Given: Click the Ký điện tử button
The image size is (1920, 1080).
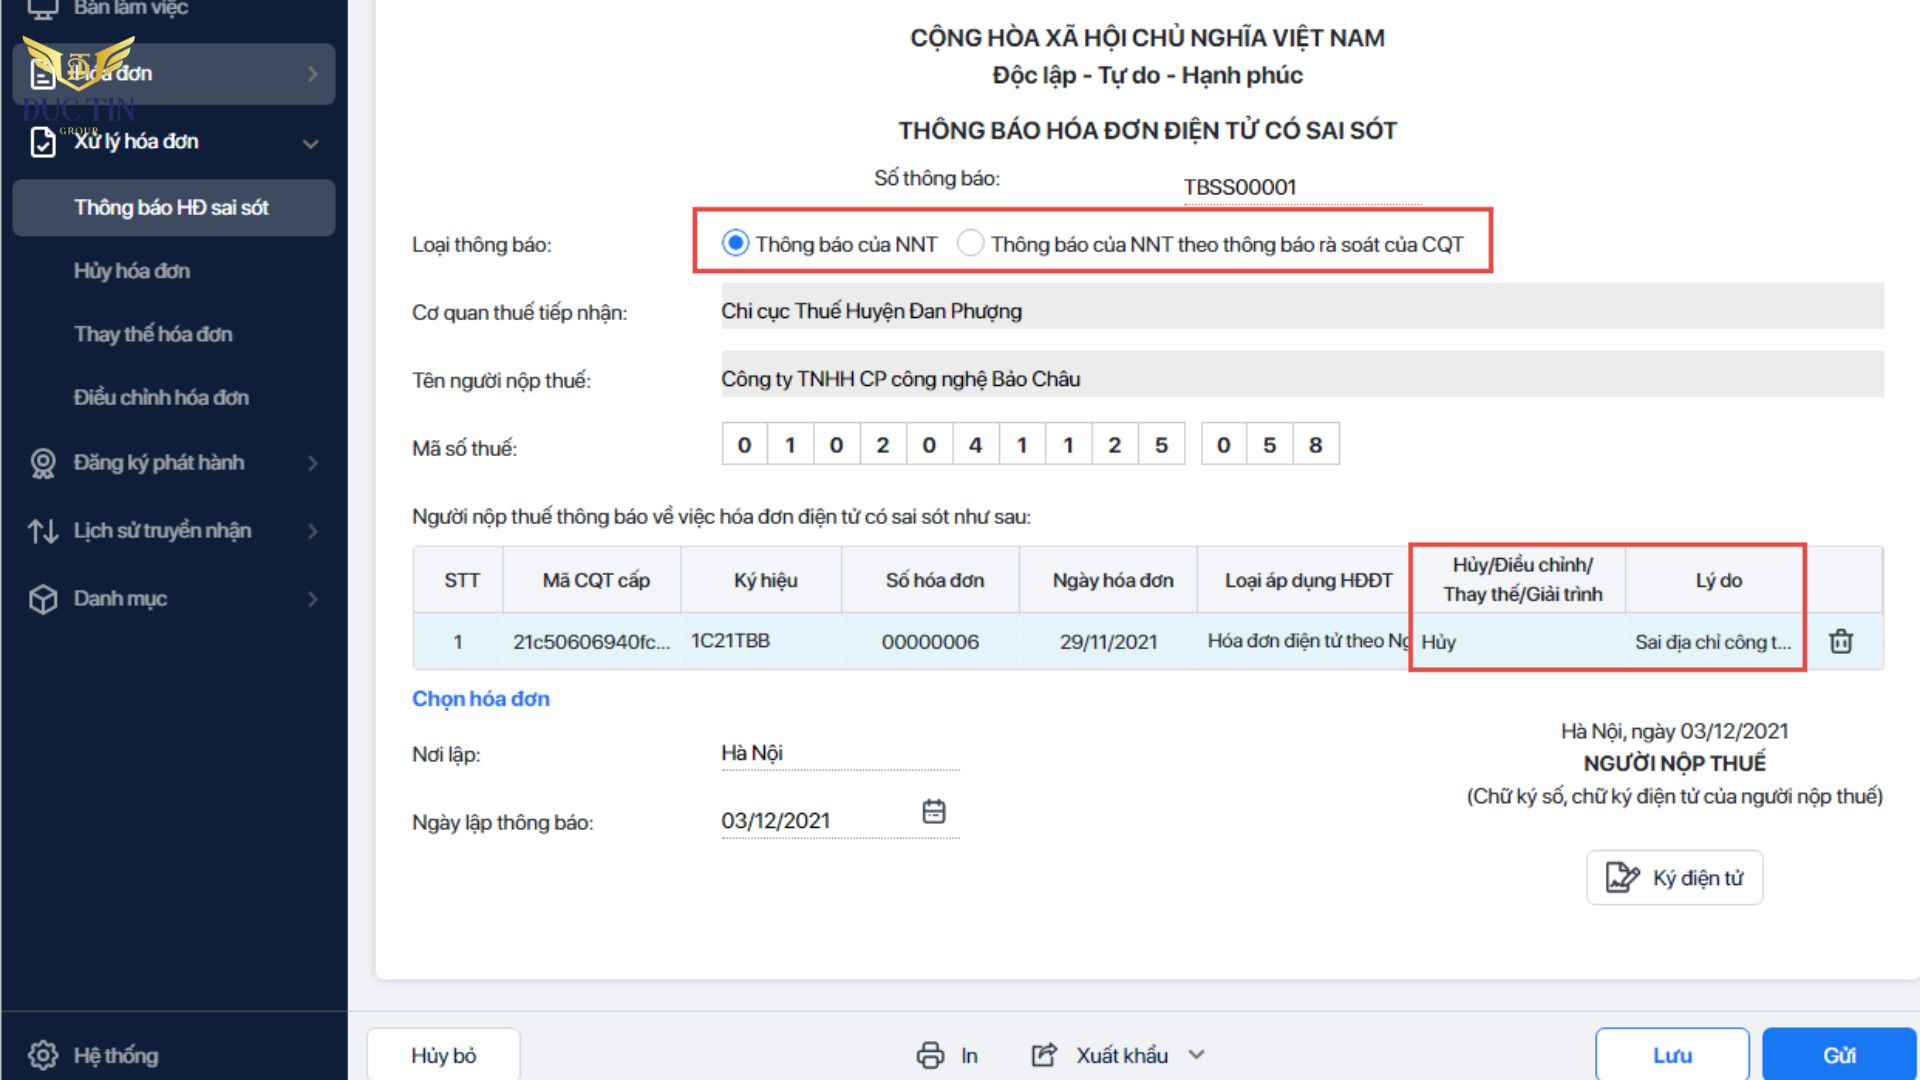Looking at the screenshot, I should tap(1675, 877).
